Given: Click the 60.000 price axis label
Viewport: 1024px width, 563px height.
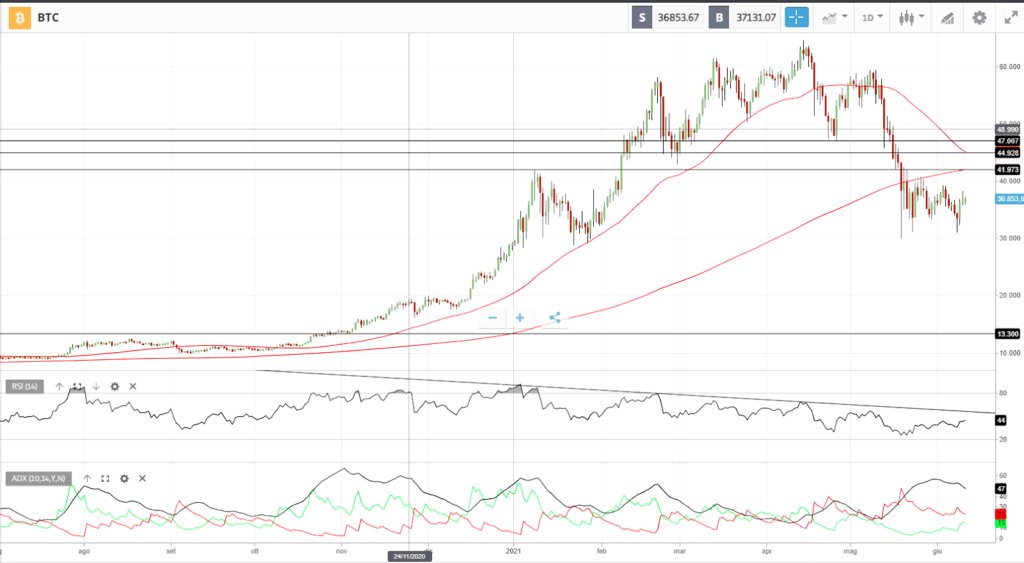Looking at the screenshot, I should (x=1009, y=67).
